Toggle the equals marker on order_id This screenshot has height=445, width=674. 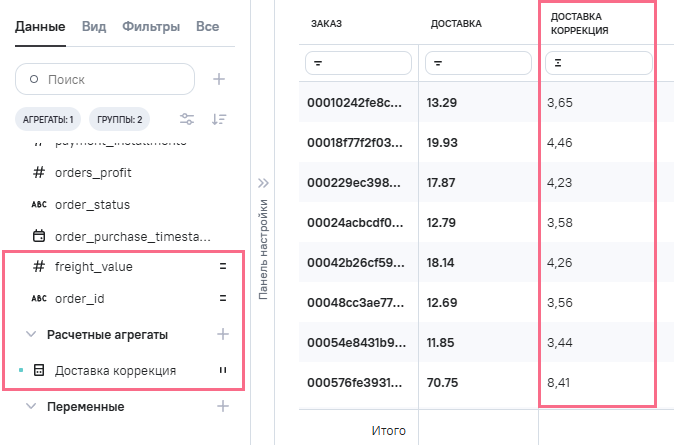click(223, 298)
